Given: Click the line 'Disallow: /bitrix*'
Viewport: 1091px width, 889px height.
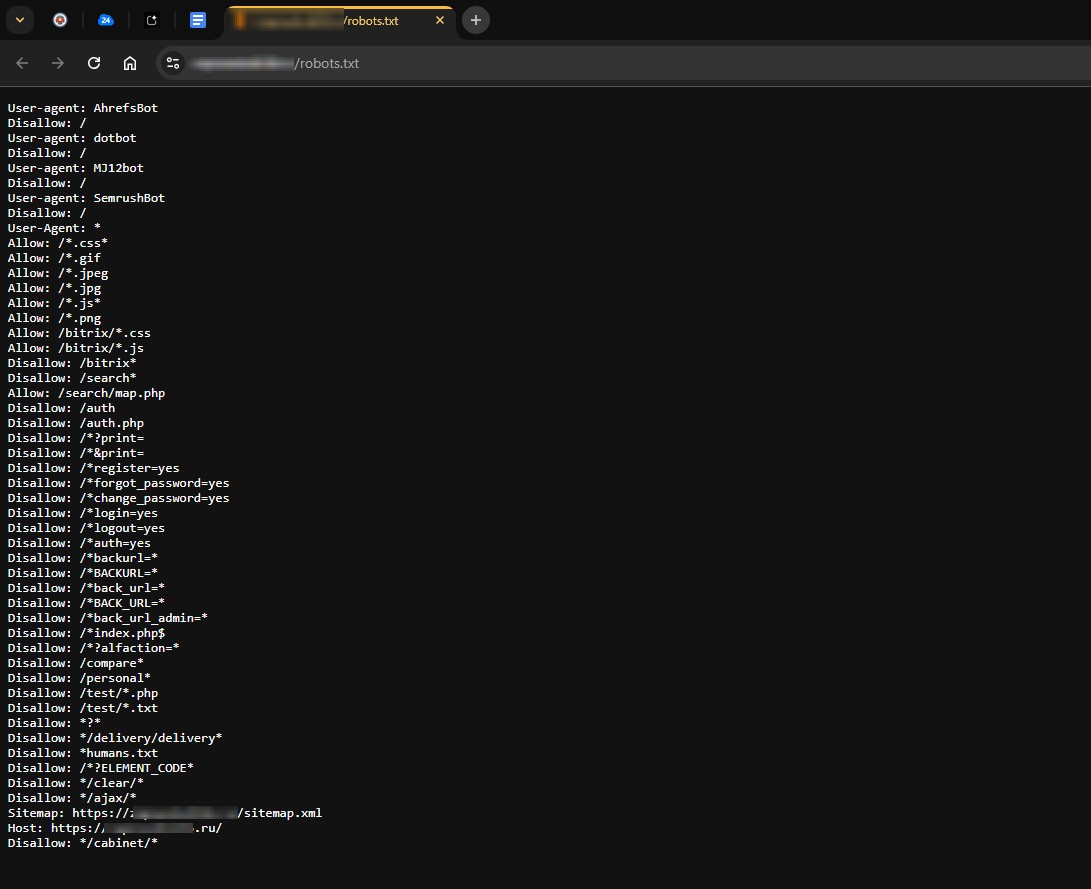Looking at the screenshot, I should 72,362.
